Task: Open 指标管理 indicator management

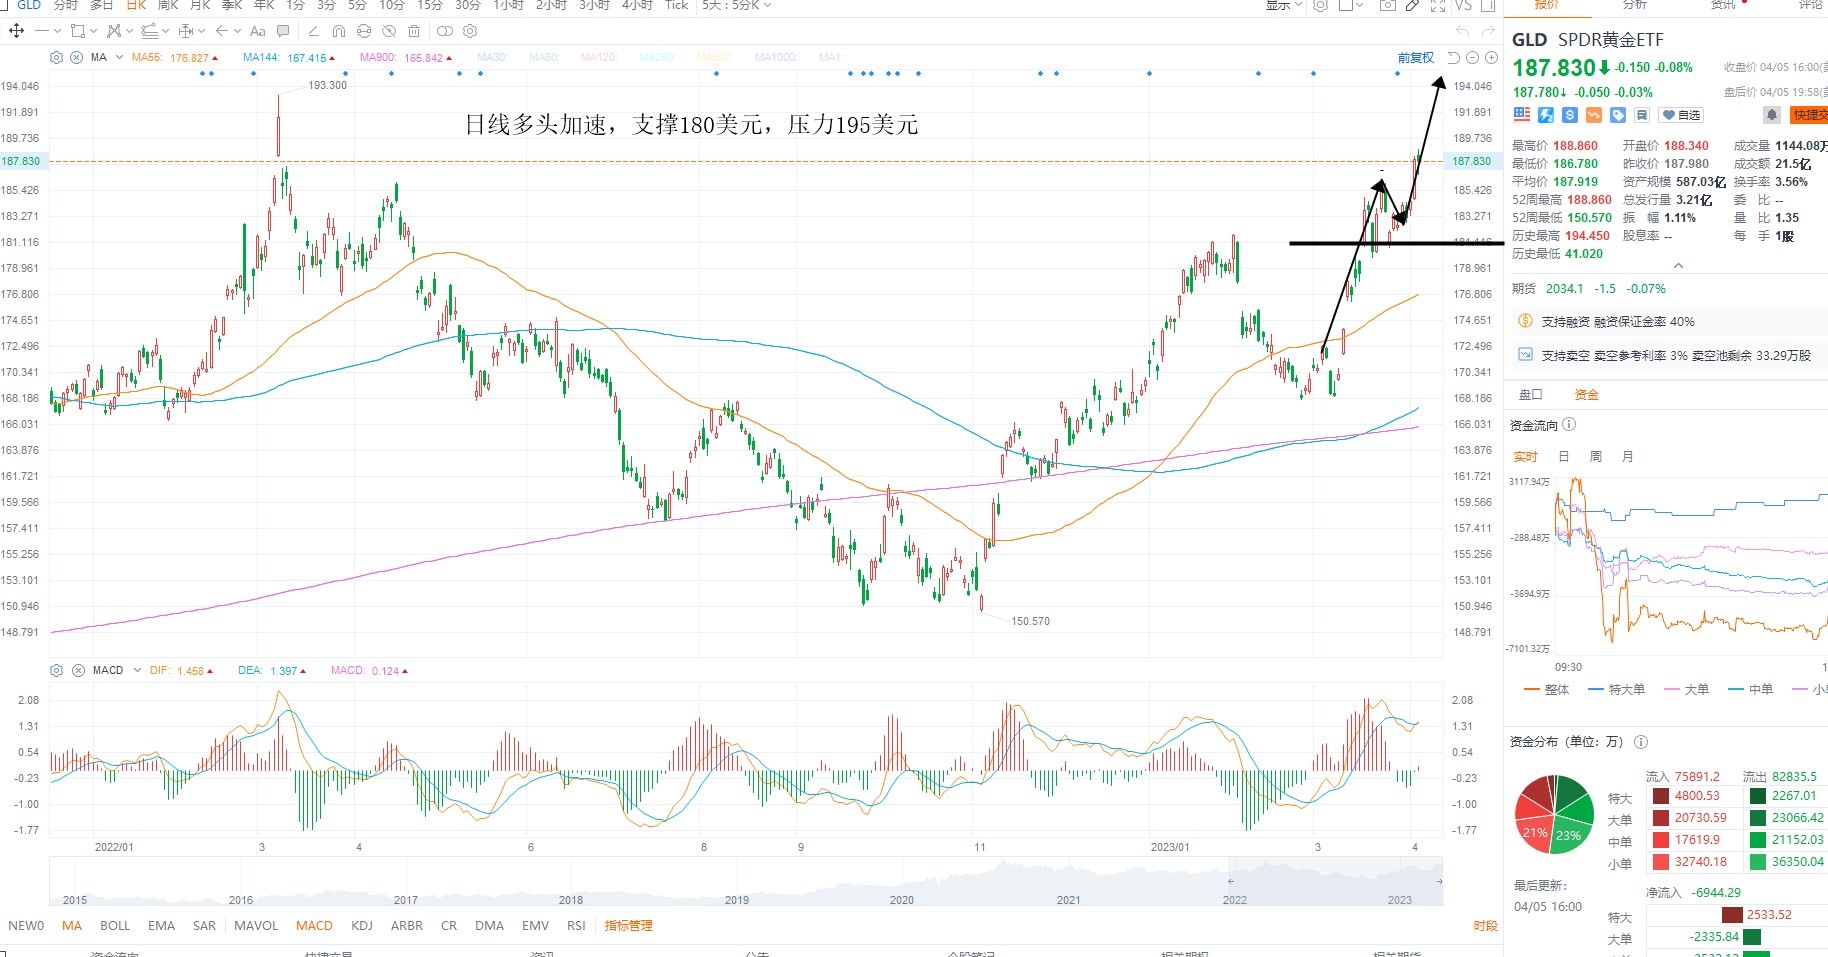Action: [629, 926]
